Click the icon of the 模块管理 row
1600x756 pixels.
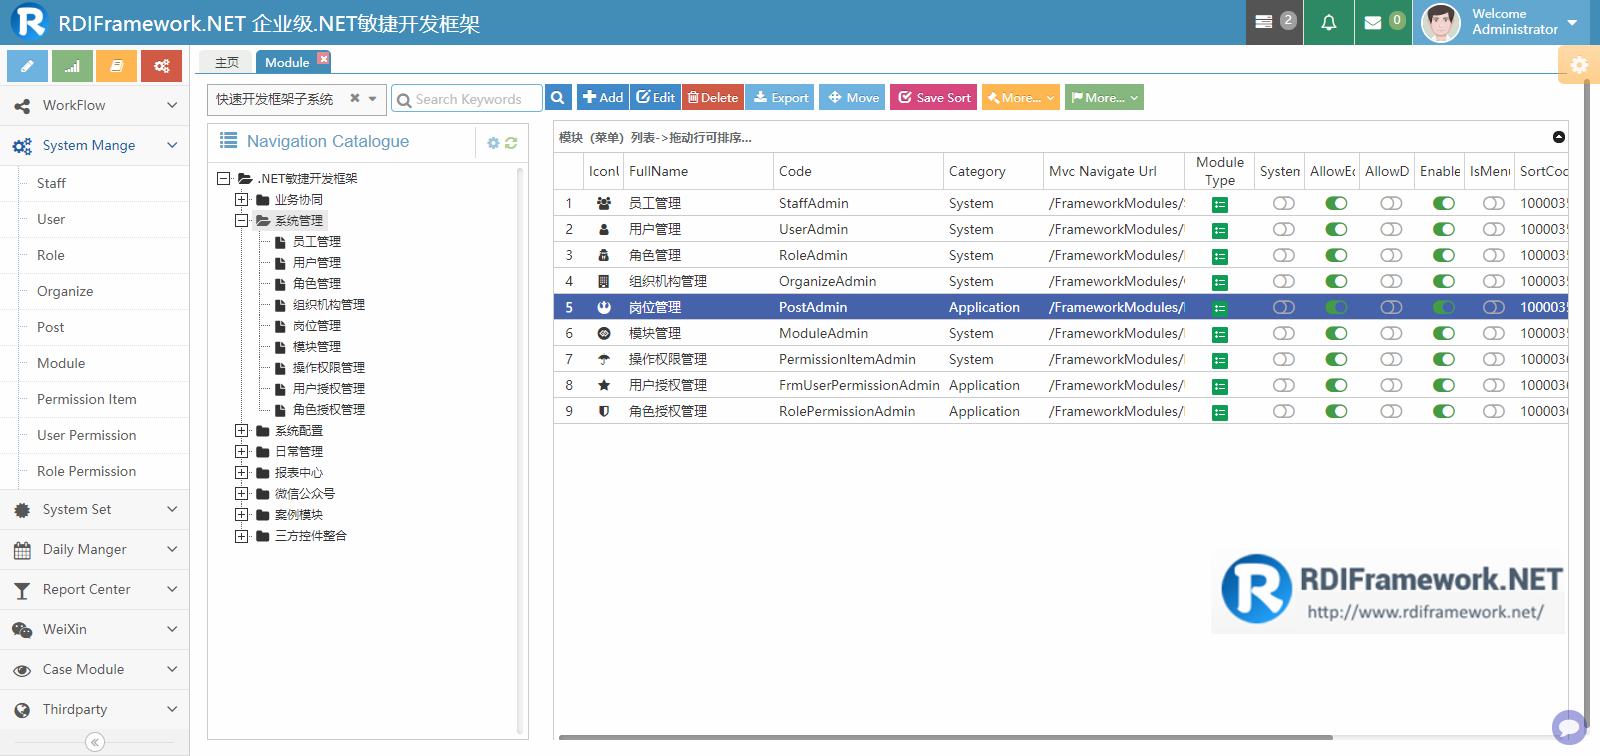tap(604, 333)
